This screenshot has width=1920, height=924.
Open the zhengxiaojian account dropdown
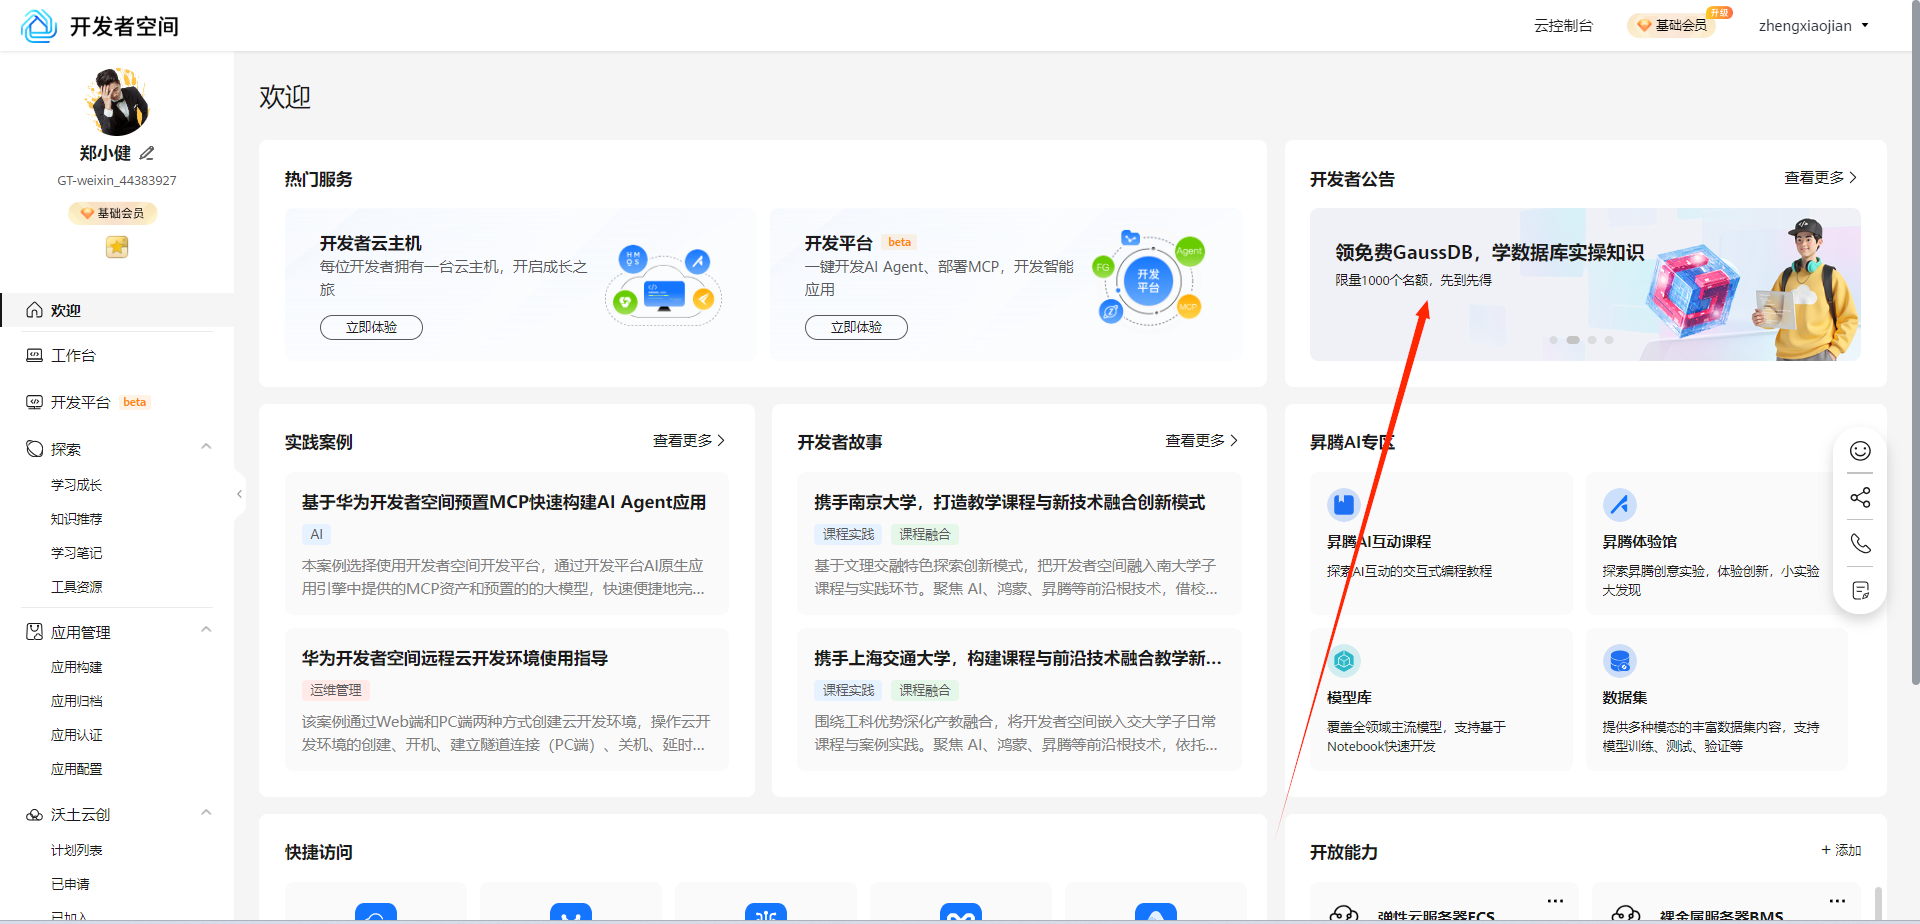(1814, 26)
